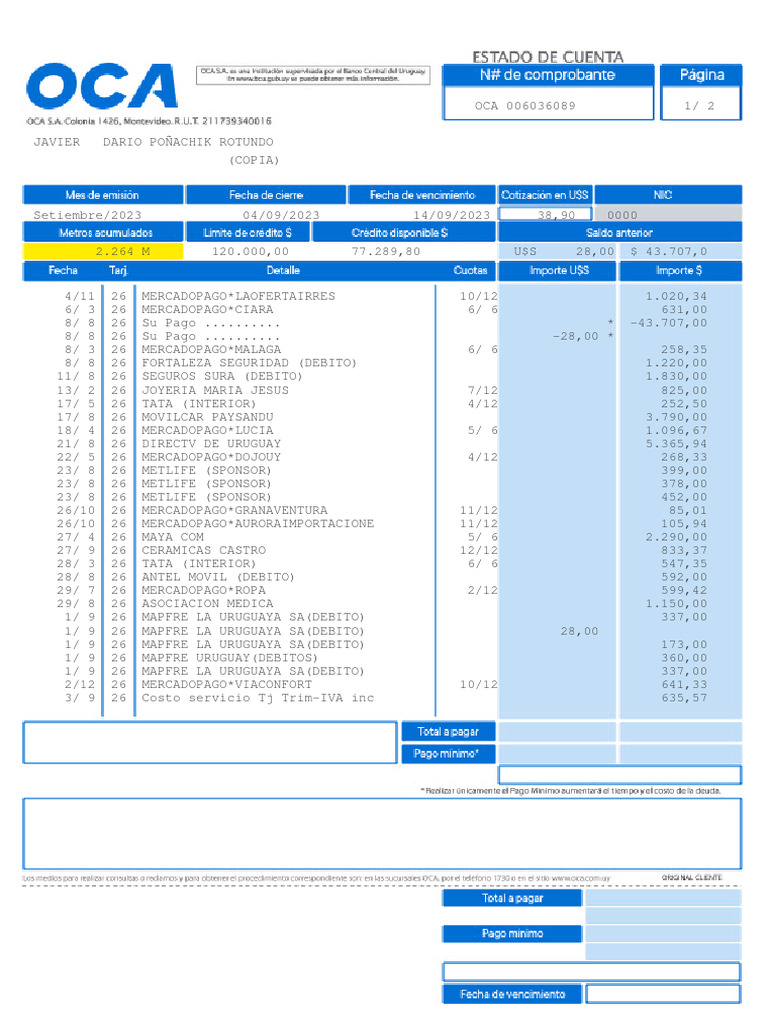Click the due date 14/09/2023
The image size is (768, 1024).
[451, 215]
